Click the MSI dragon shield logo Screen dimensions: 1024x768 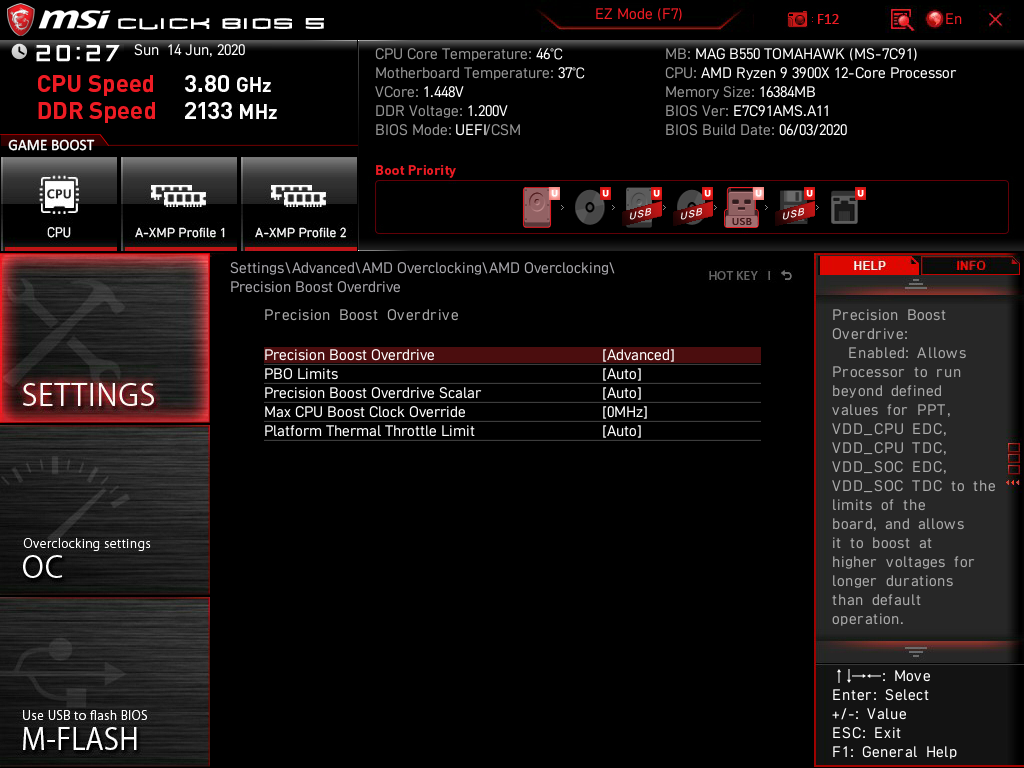[20, 20]
